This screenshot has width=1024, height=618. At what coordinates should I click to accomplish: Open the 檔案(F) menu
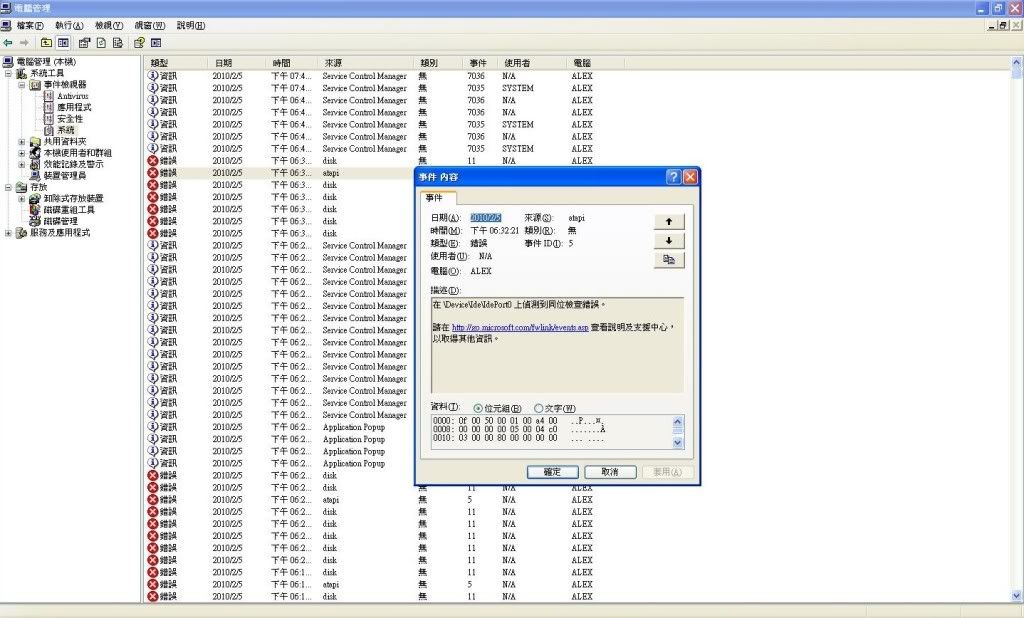point(30,25)
